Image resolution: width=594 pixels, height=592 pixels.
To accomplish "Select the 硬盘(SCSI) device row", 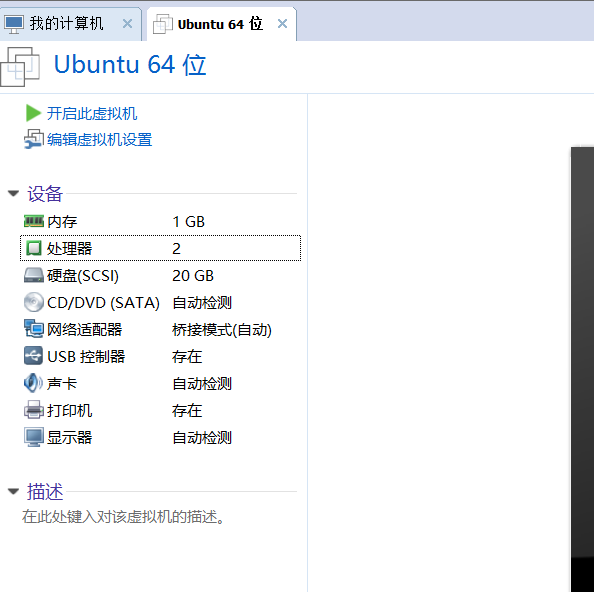I will click(160, 275).
